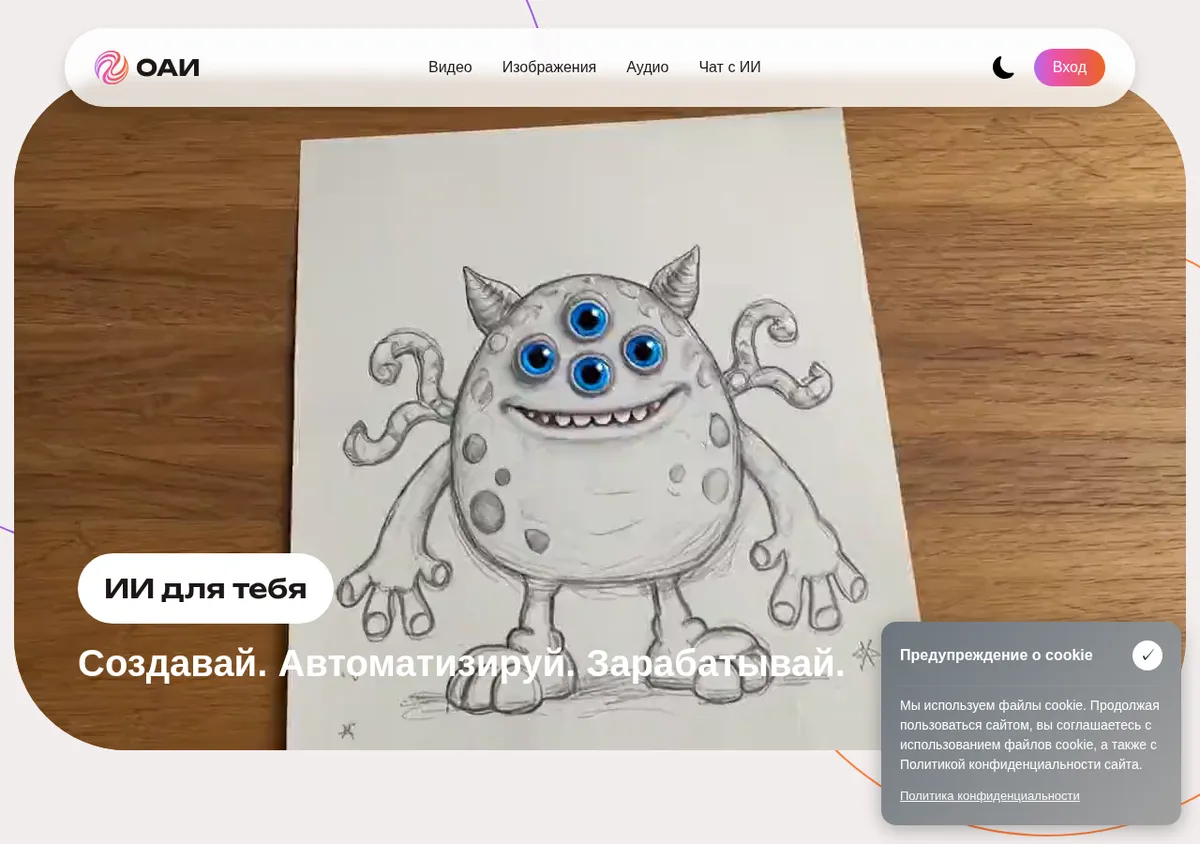Click the word Автоматизируй in the headline
1200x844 pixels.
(427, 663)
